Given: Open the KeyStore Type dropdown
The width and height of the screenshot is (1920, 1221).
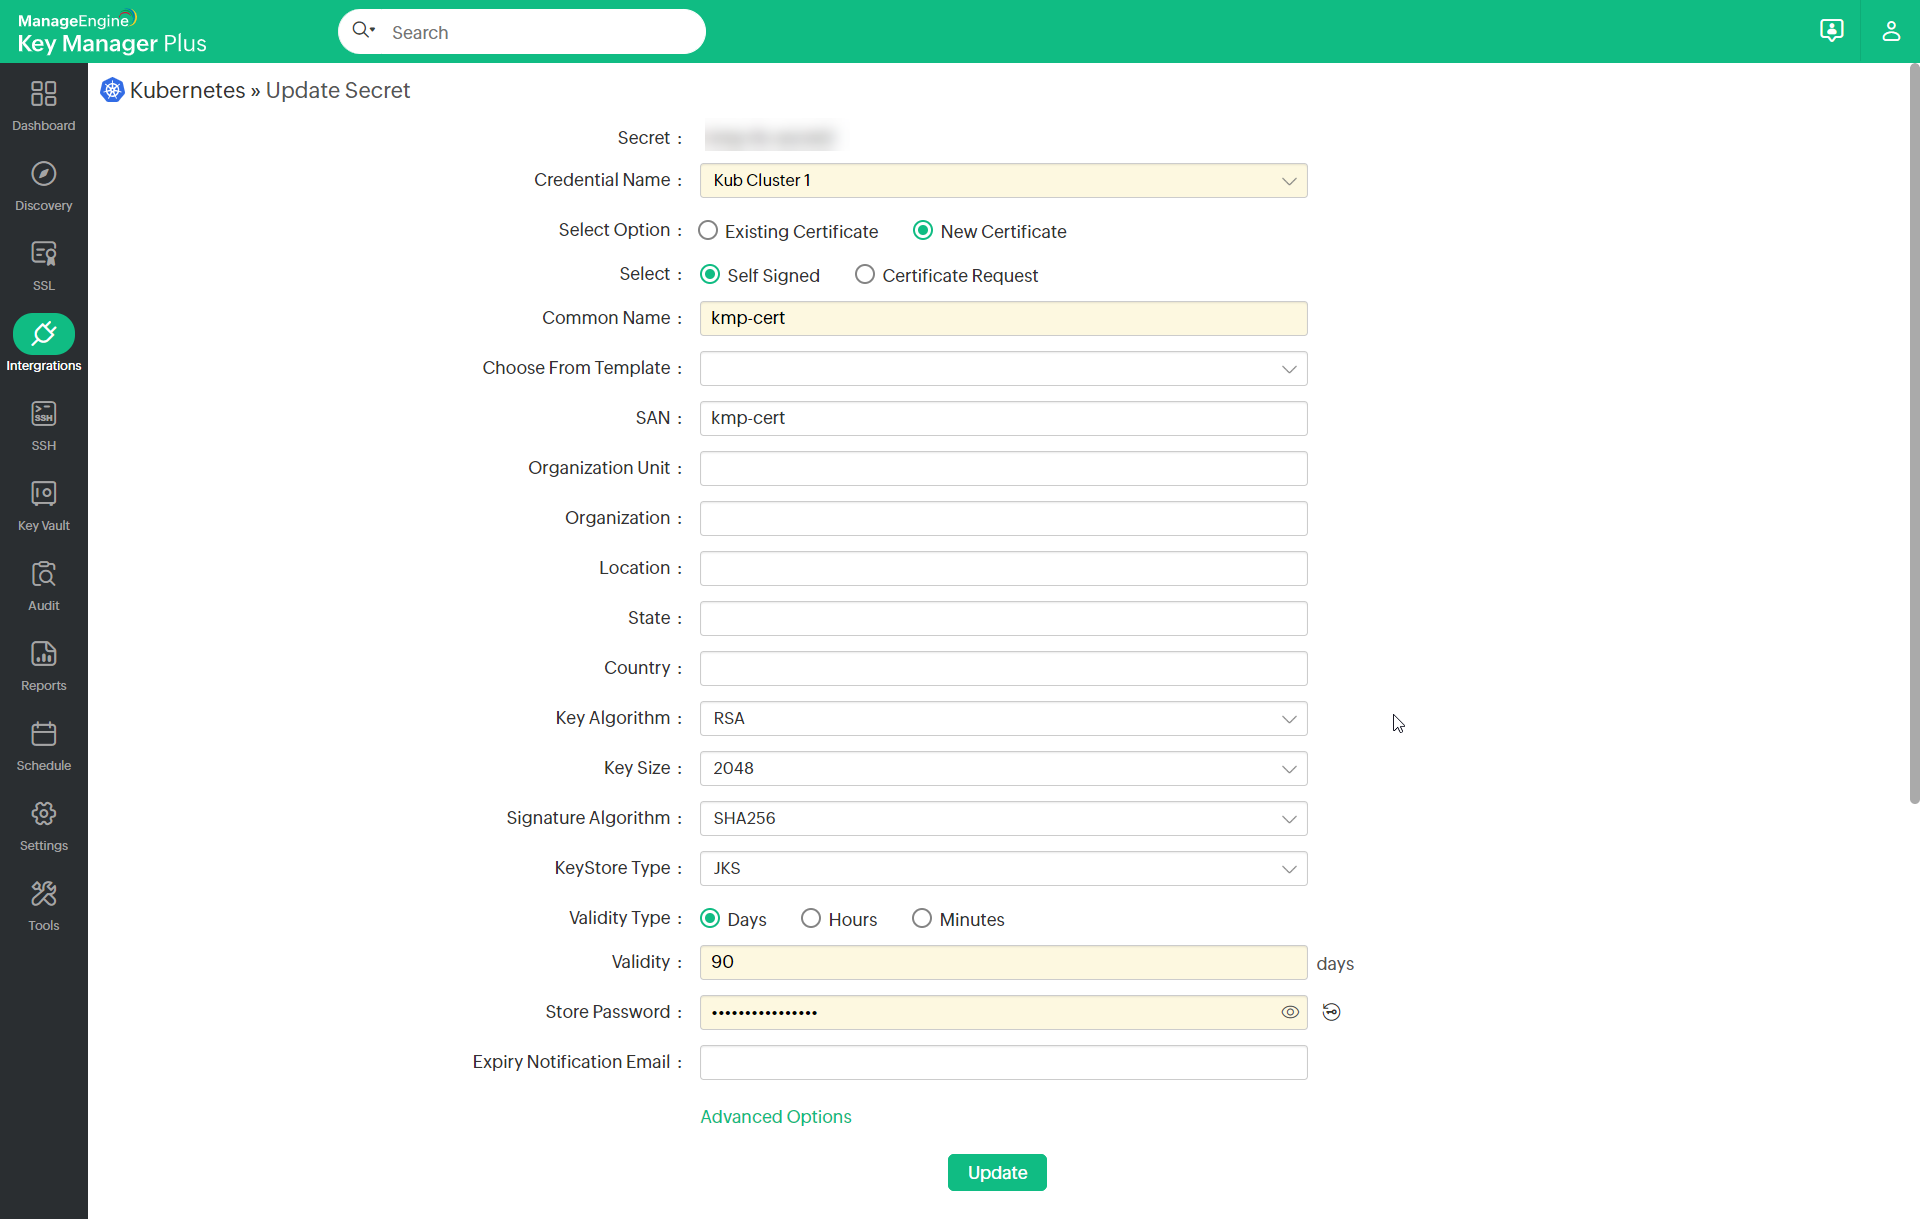Looking at the screenshot, I should pos(1003,869).
